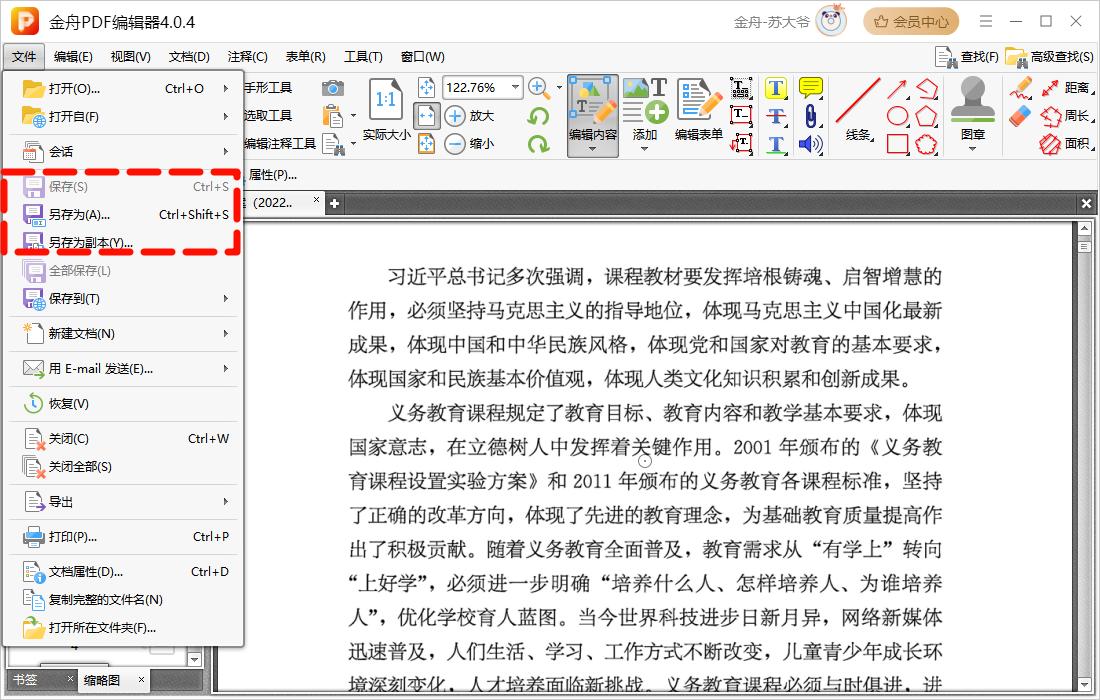Image resolution: width=1100 pixels, height=700 pixels.
Task: Click the paperclip file attachment icon
Action: click(810, 116)
